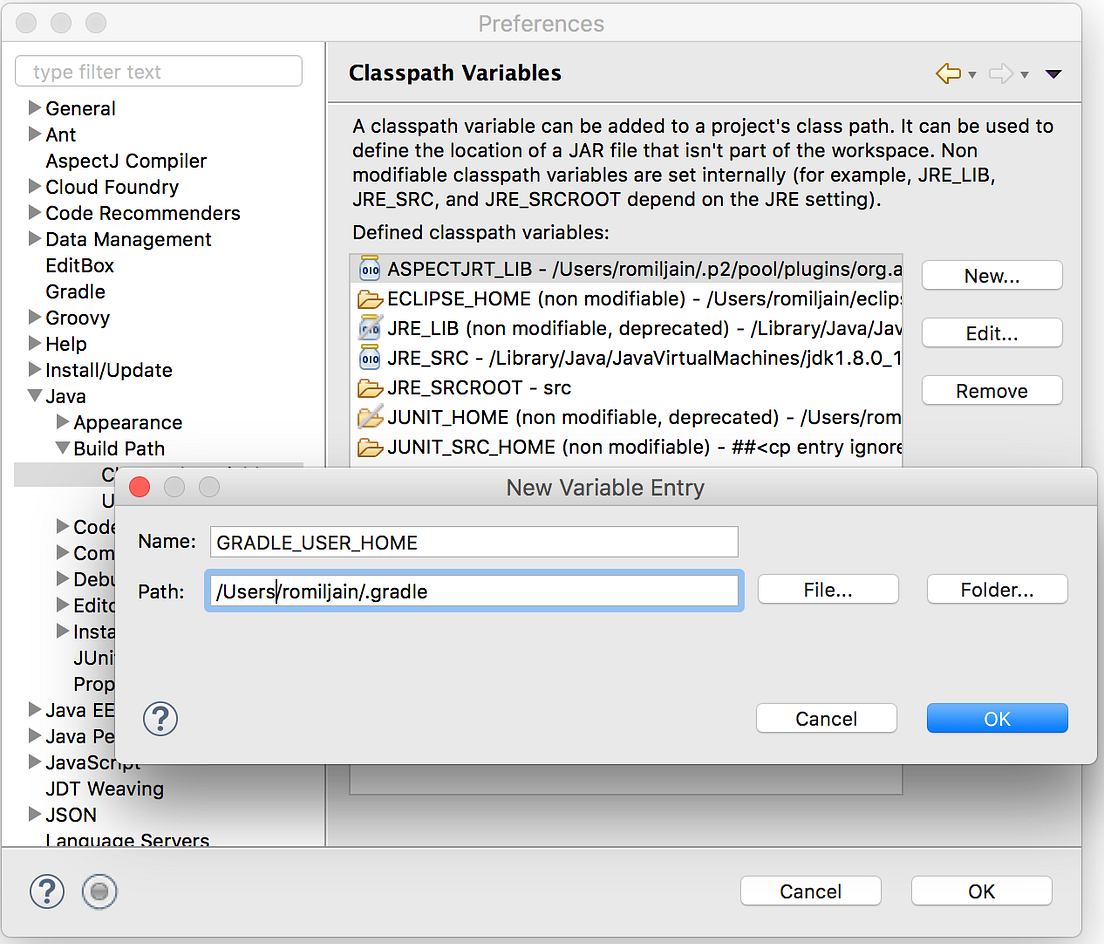
Task: Expand the General preferences category
Action: 33,108
